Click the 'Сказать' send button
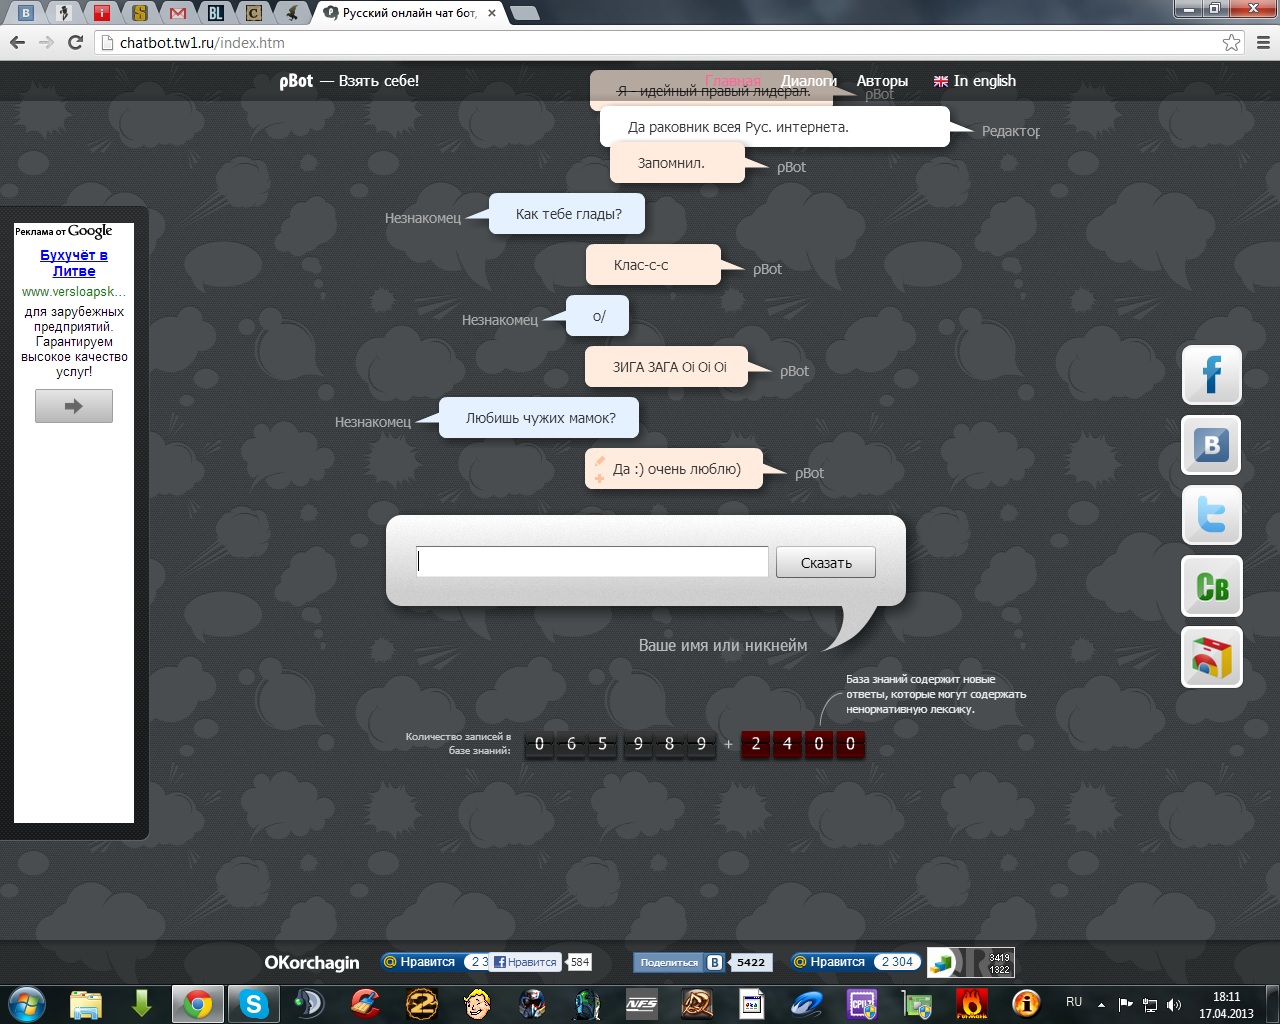This screenshot has height=1024, width=1280. pyautogui.click(x=826, y=562)
